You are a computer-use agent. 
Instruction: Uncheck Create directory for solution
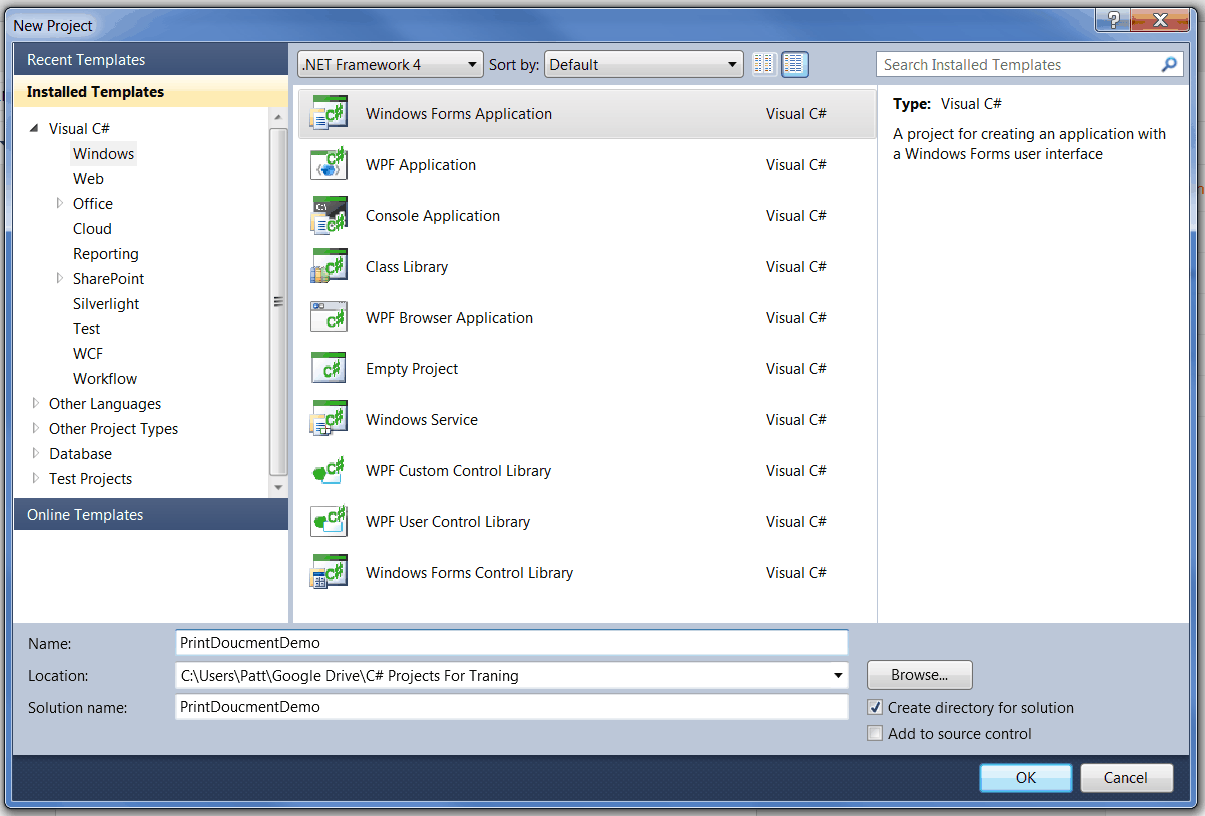(x=875, y=707)
